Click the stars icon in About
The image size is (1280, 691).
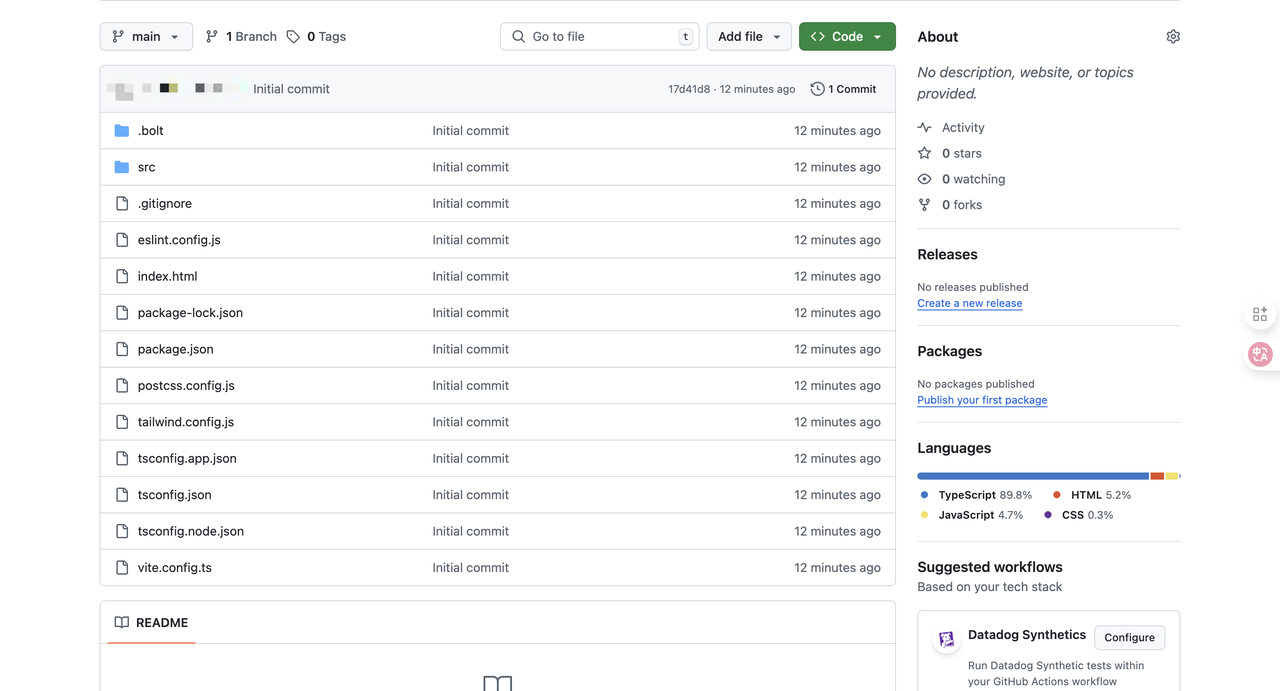click(924, 153)
